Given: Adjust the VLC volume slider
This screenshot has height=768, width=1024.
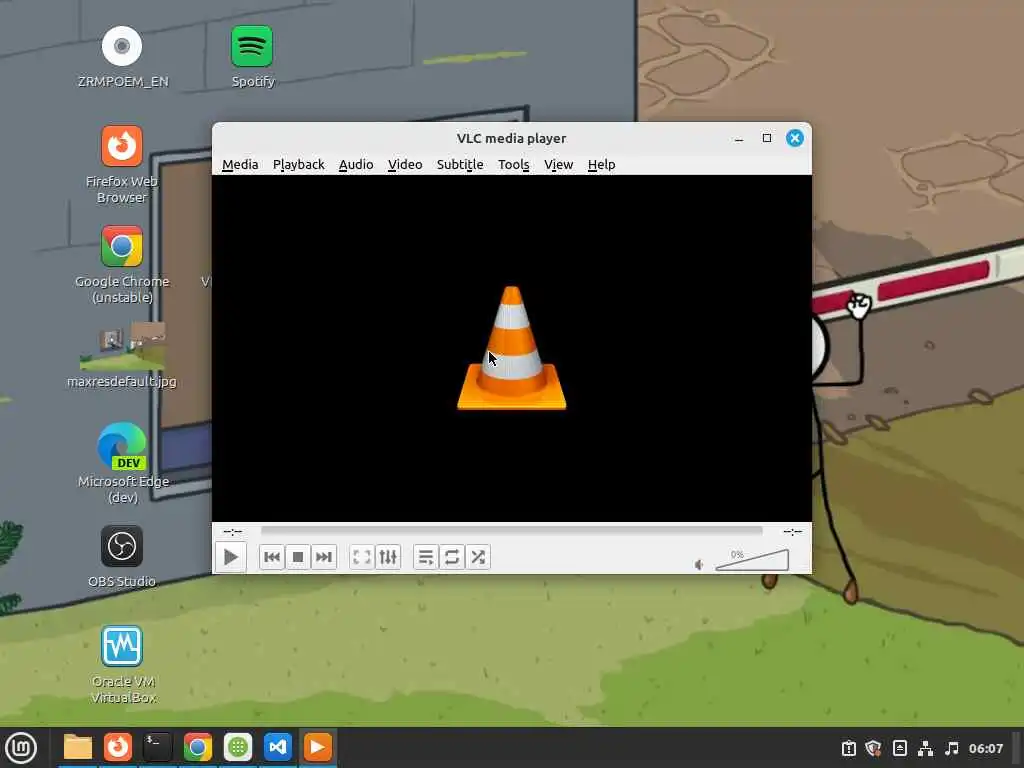Looking at the screenshot, I should (x=752, y=560).
